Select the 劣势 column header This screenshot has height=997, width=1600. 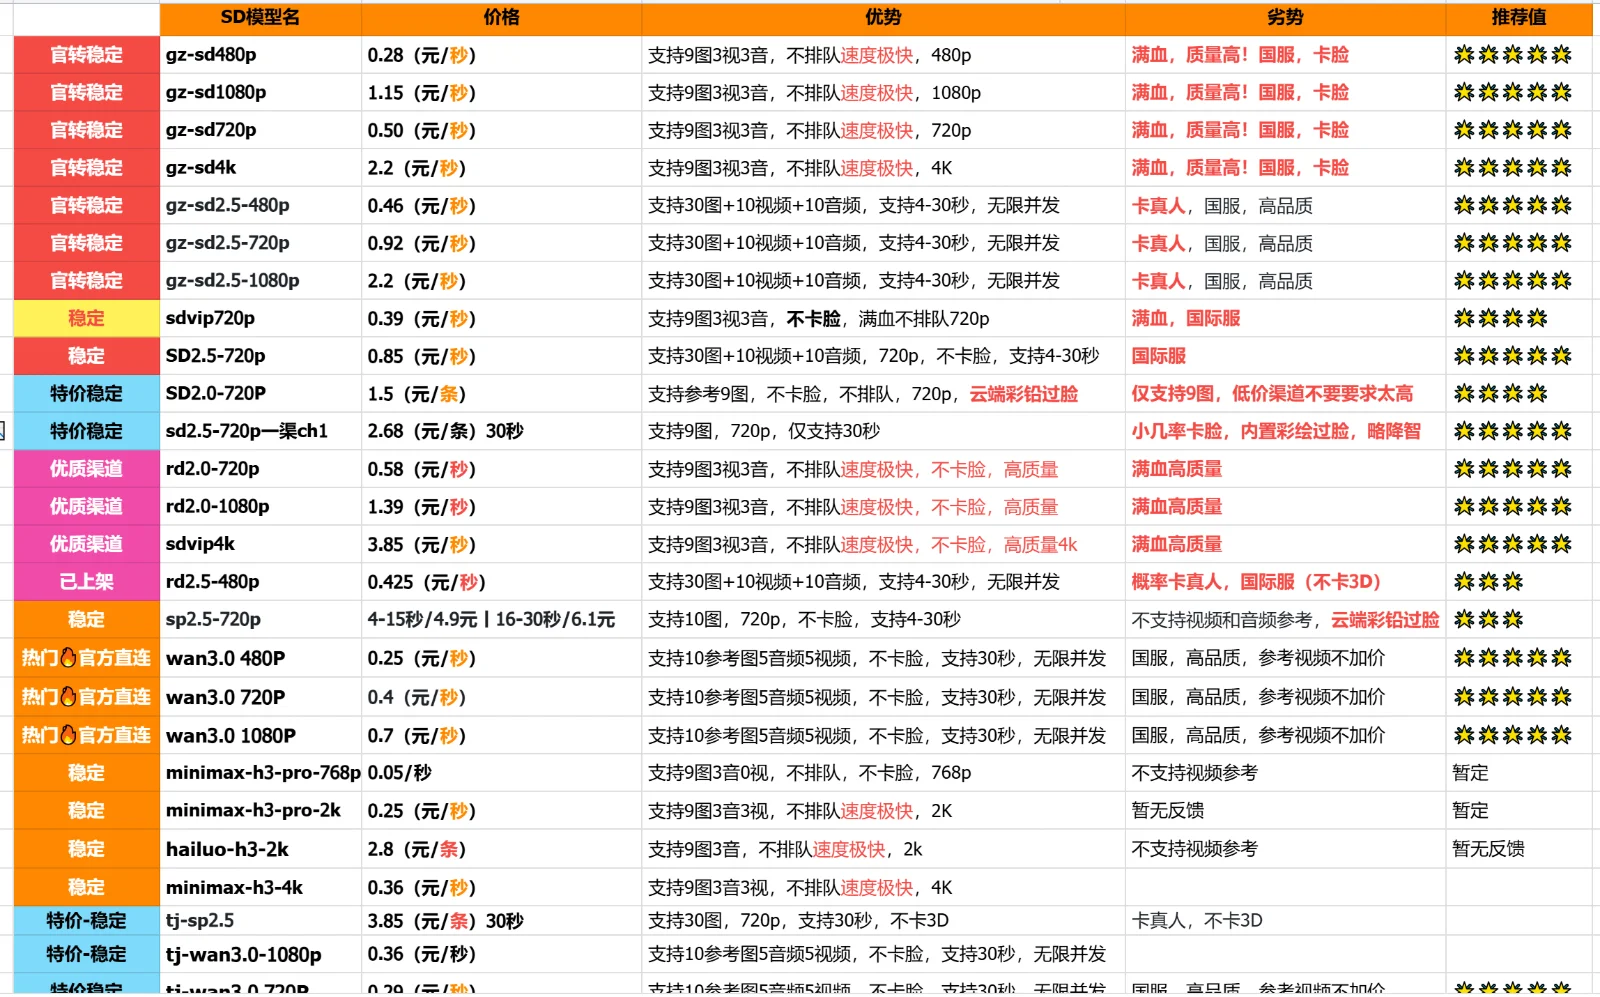pos(1285,18)
